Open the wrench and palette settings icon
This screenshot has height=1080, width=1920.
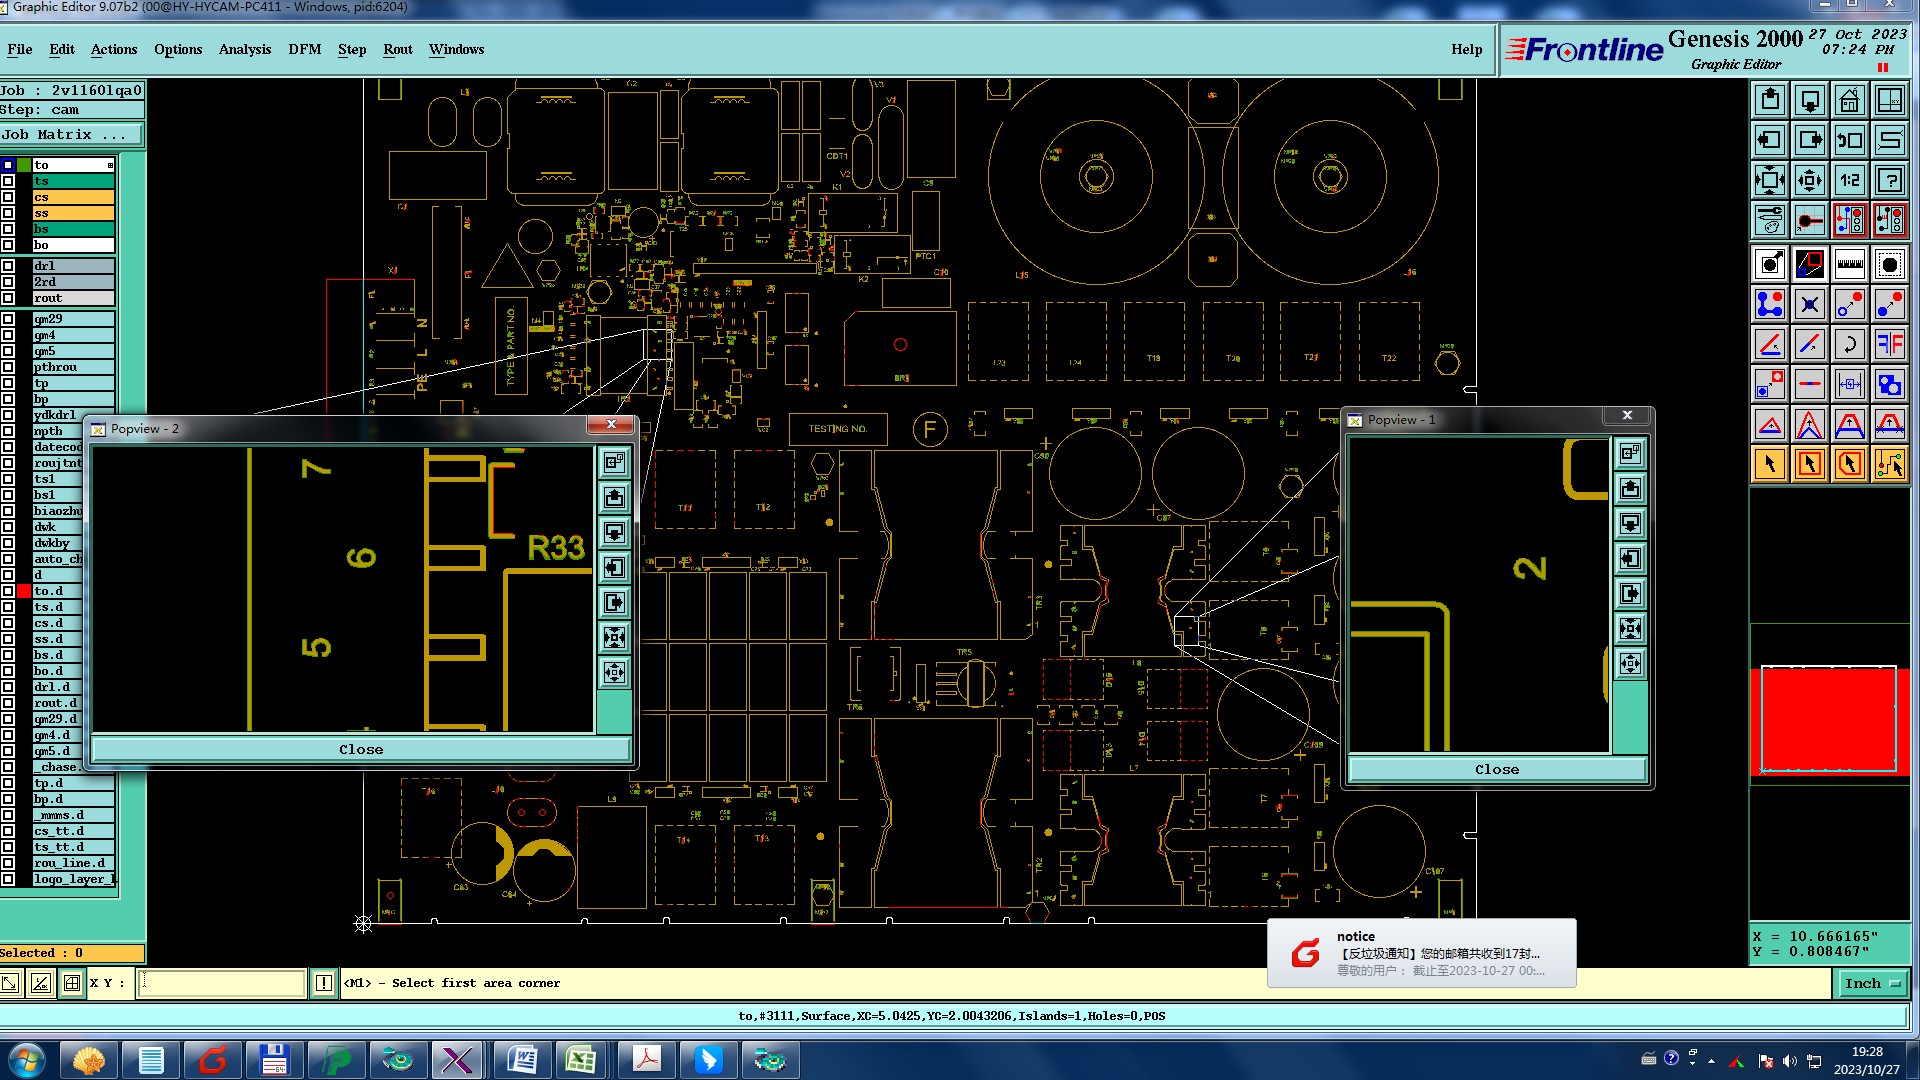click(1769, 220)
